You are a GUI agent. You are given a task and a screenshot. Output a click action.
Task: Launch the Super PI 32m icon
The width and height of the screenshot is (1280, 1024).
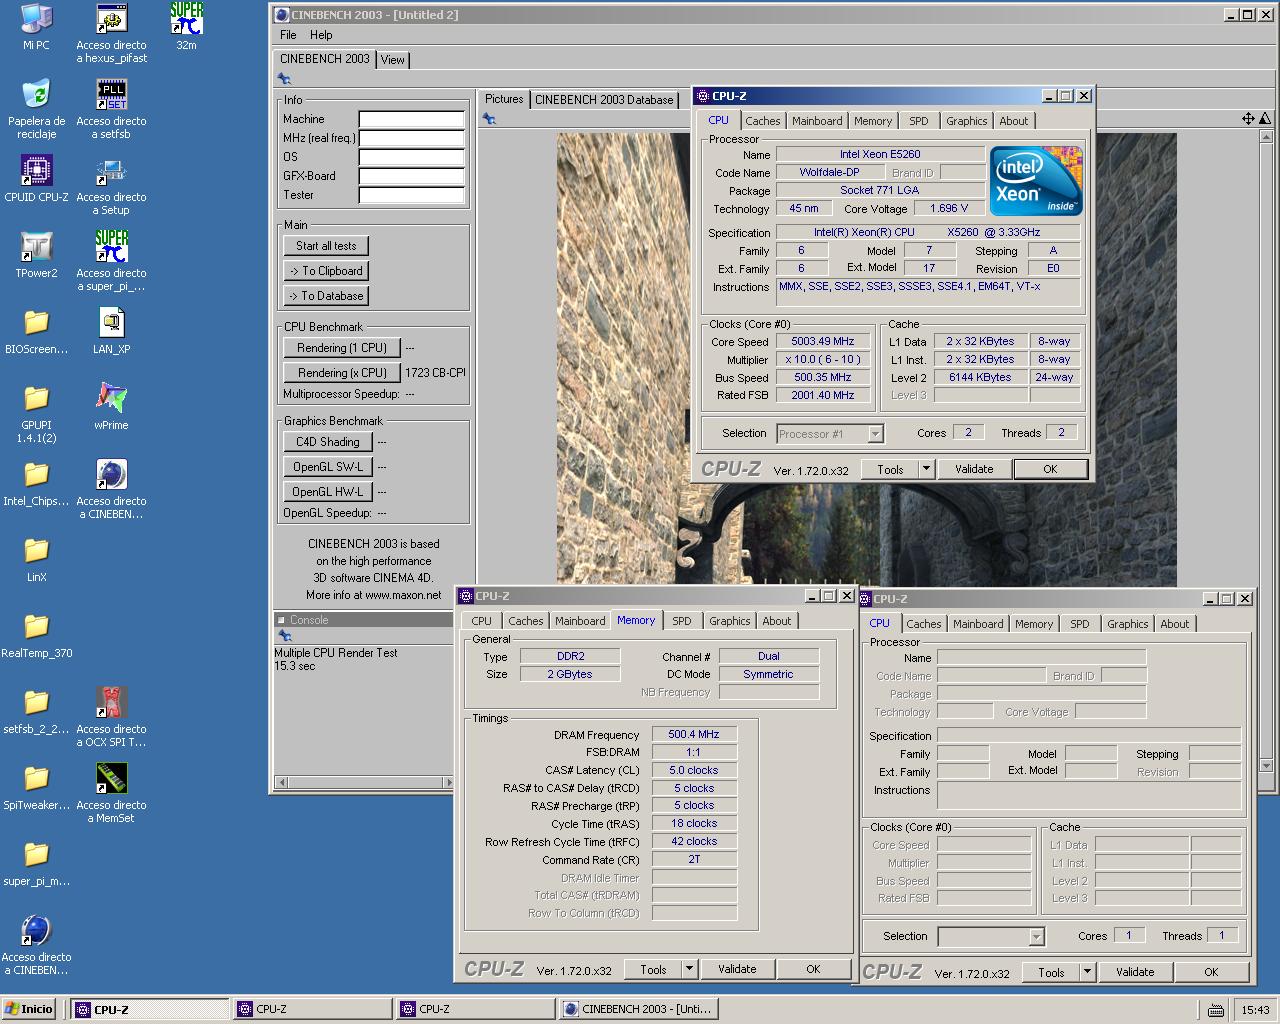tap(186, 19)
